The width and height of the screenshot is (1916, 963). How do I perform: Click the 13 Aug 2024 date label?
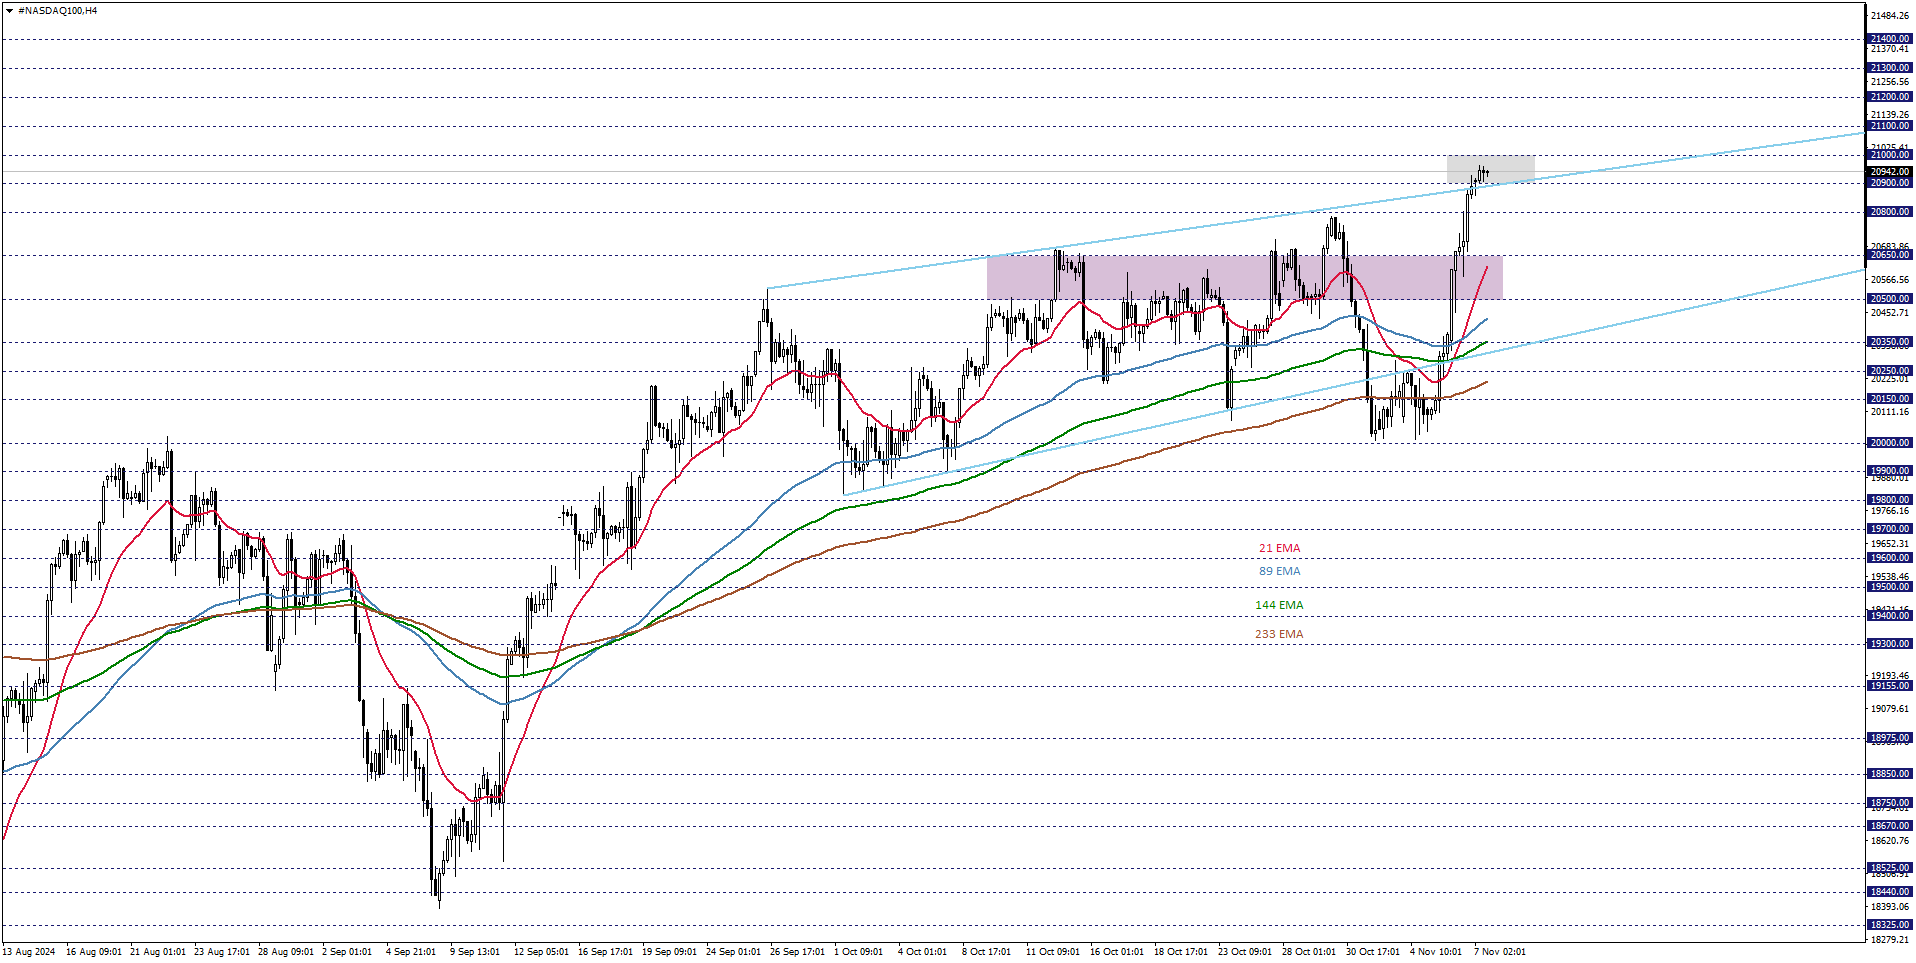pyautogui.click(x=29, y=952)
